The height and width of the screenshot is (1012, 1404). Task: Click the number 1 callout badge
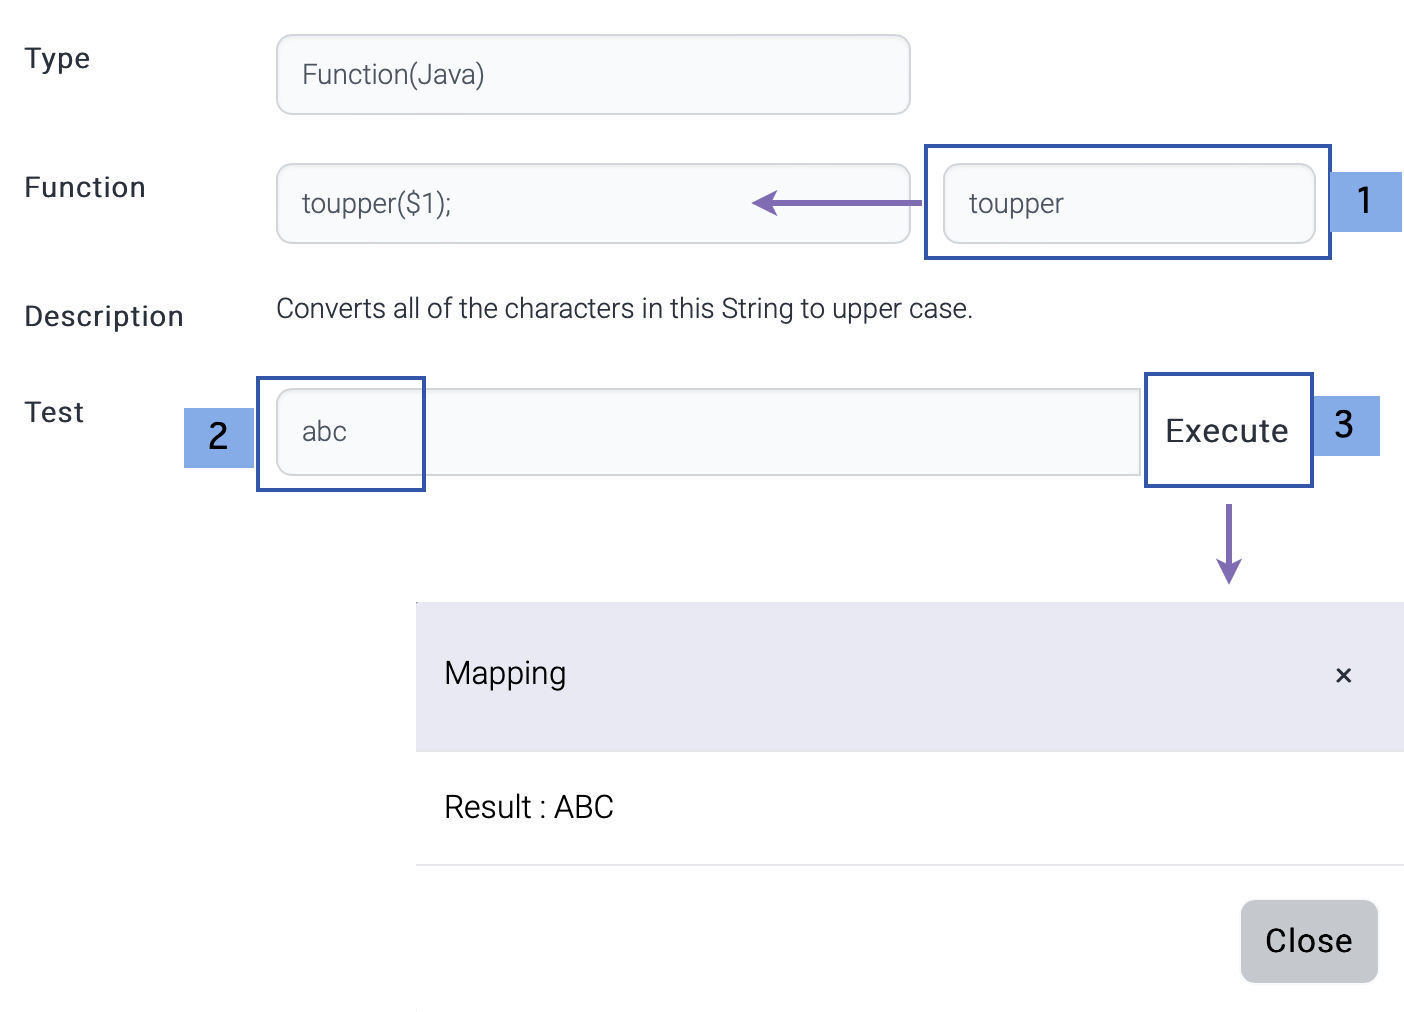point(1365,201)
